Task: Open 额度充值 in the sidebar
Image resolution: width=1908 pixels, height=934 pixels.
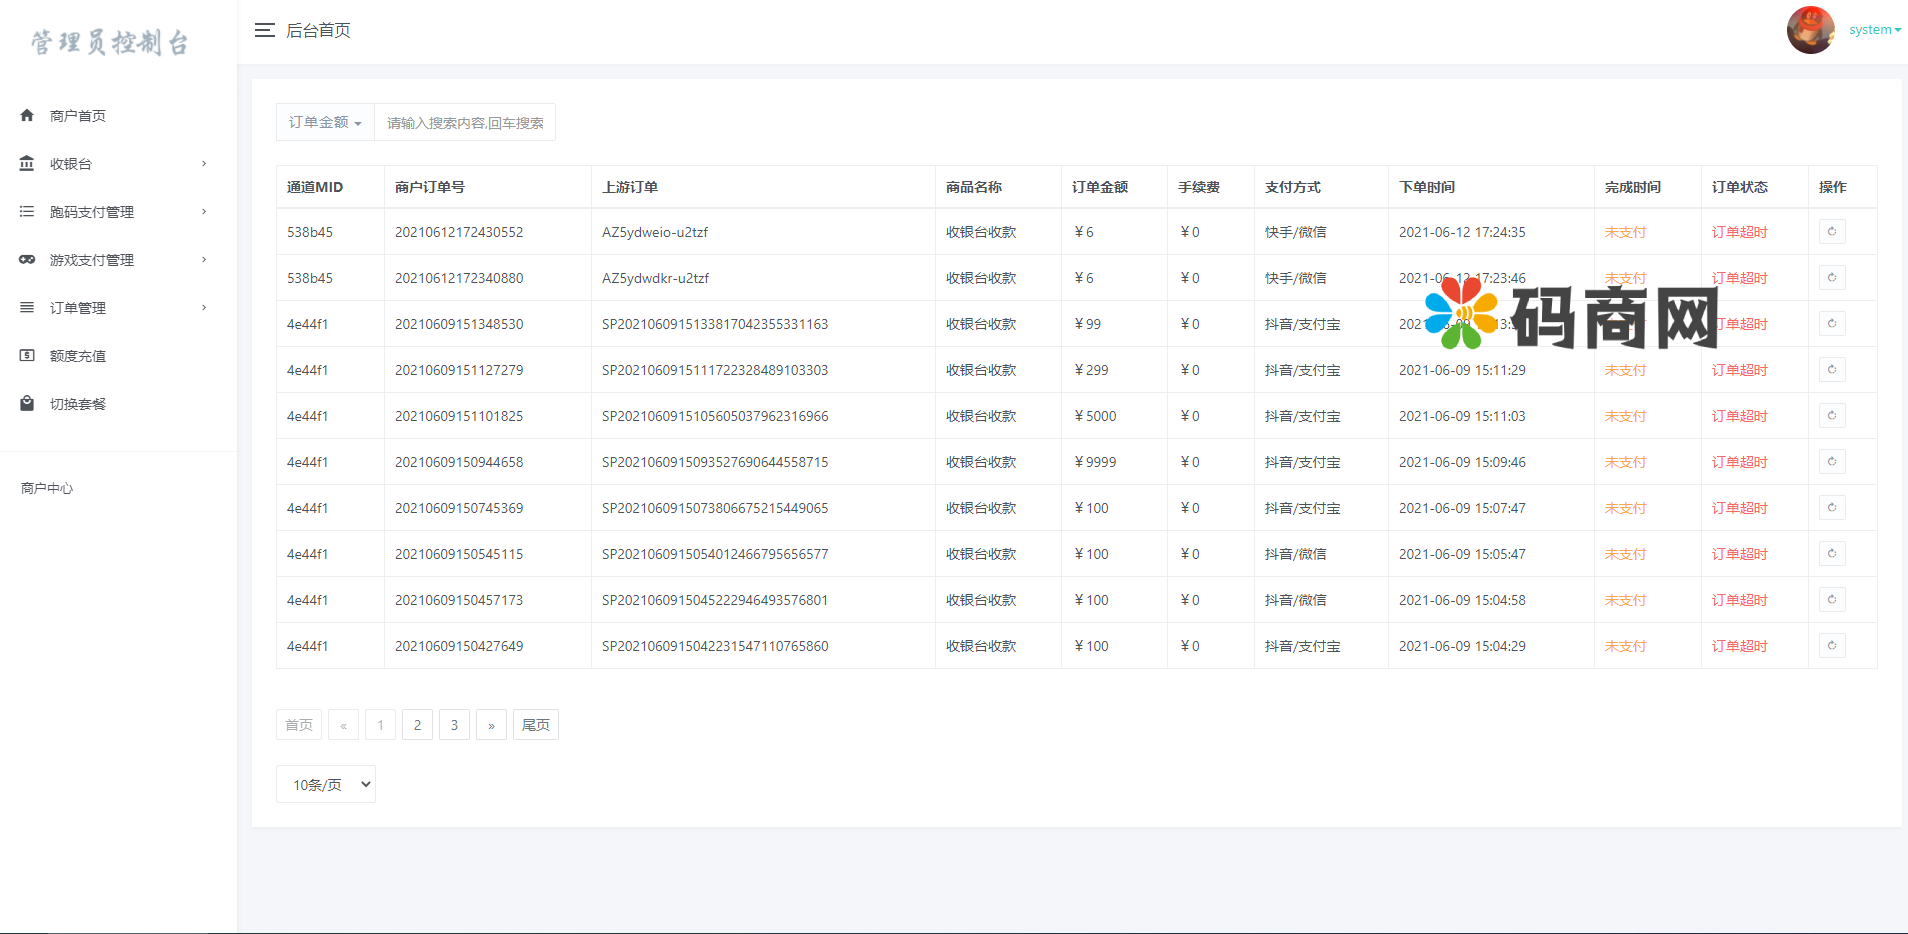Action: click(78, 356)
